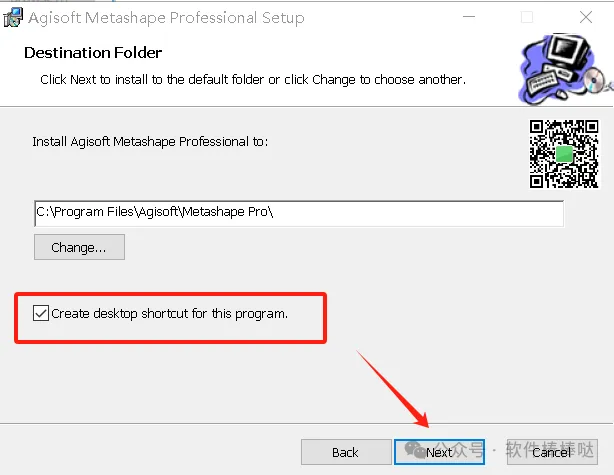Go to previous step with Back
This screenshot has width=614, height=475.
point(346,452)
